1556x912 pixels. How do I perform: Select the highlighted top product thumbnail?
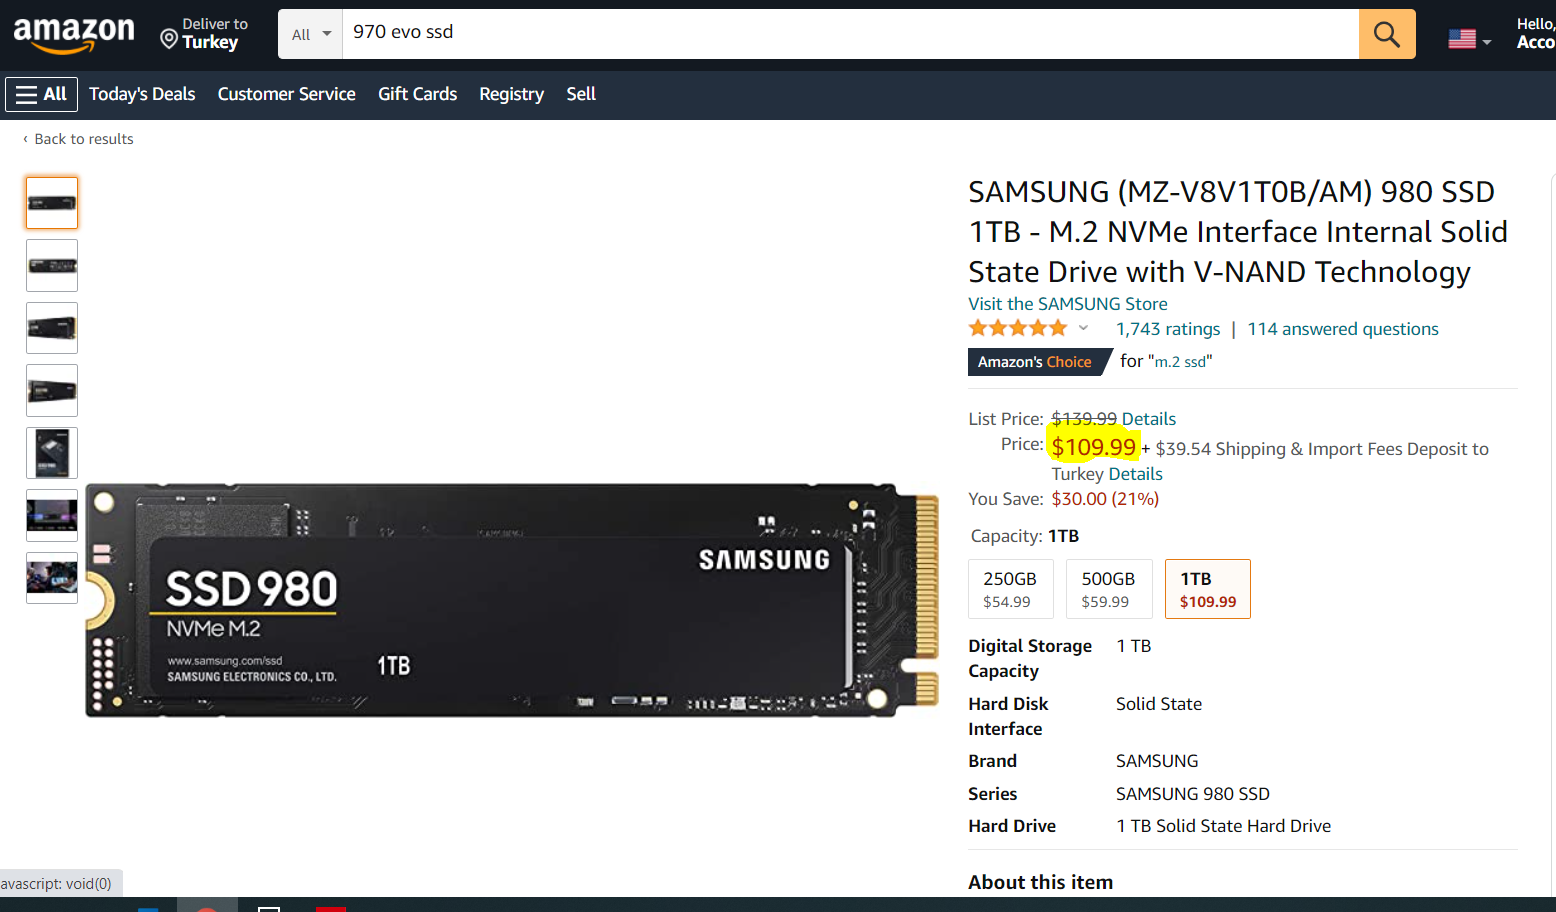(52, 203)
